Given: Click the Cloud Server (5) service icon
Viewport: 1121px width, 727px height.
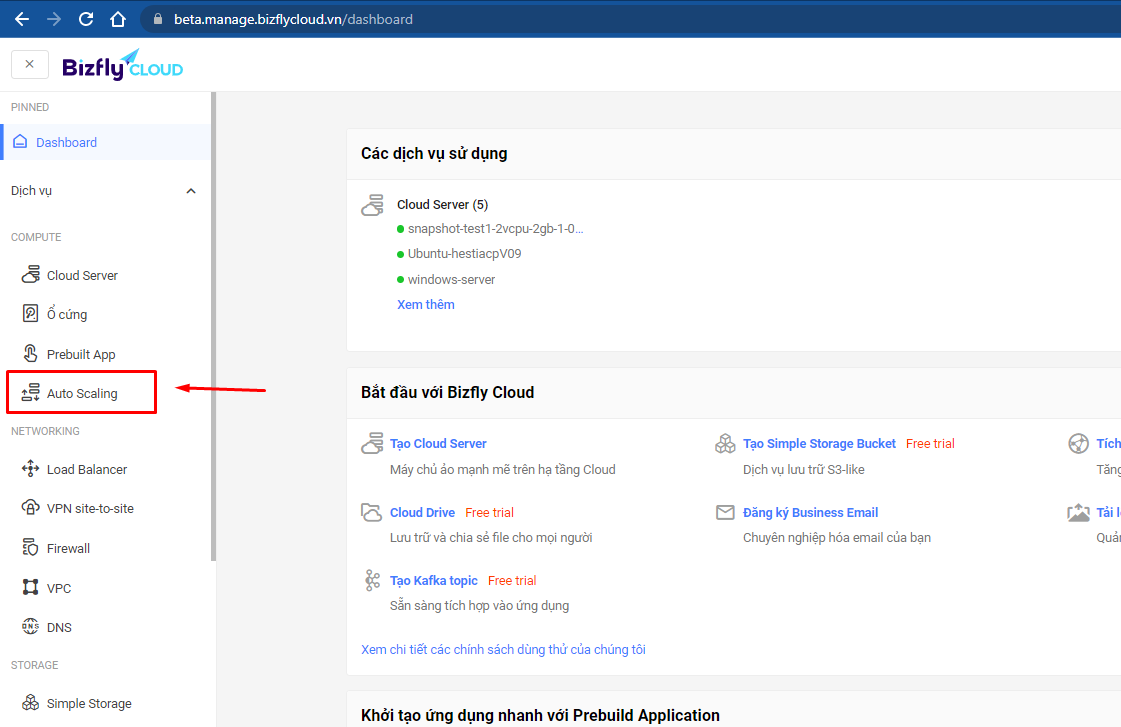Looking at the screenshot, I should pyautogui.click(x=372, y=205).
